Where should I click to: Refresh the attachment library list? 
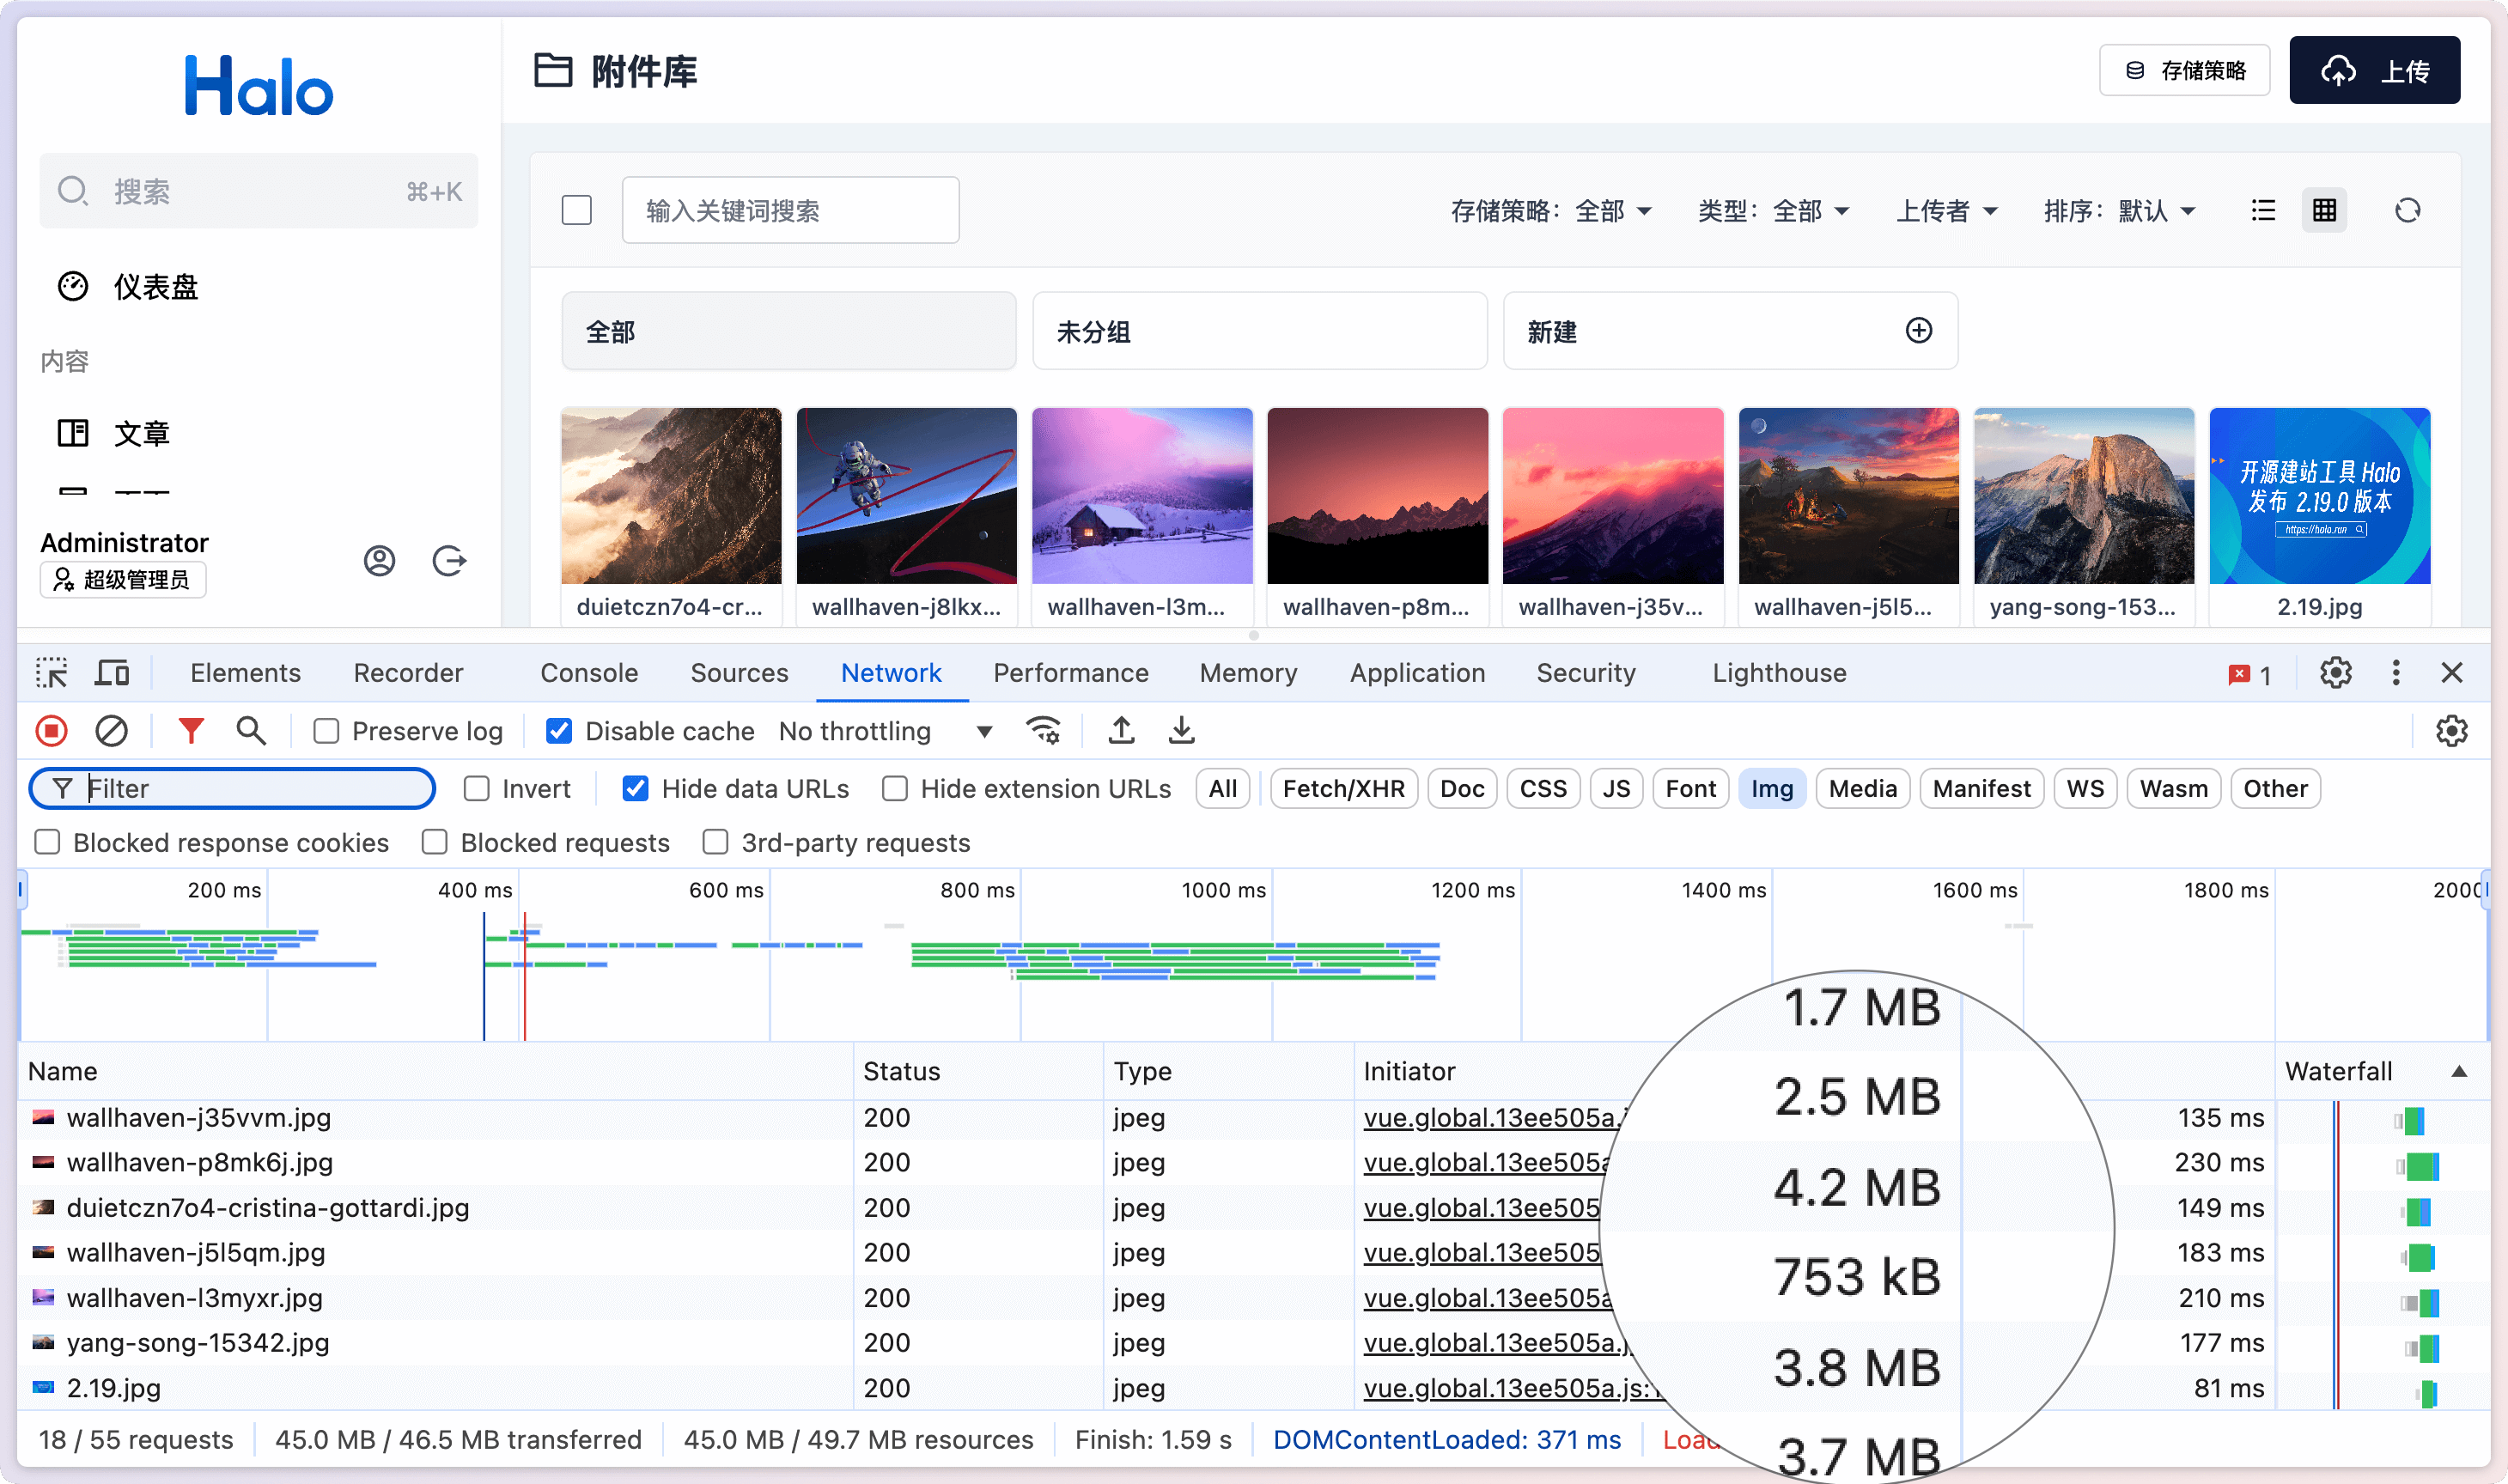(x=2407, y=210)
